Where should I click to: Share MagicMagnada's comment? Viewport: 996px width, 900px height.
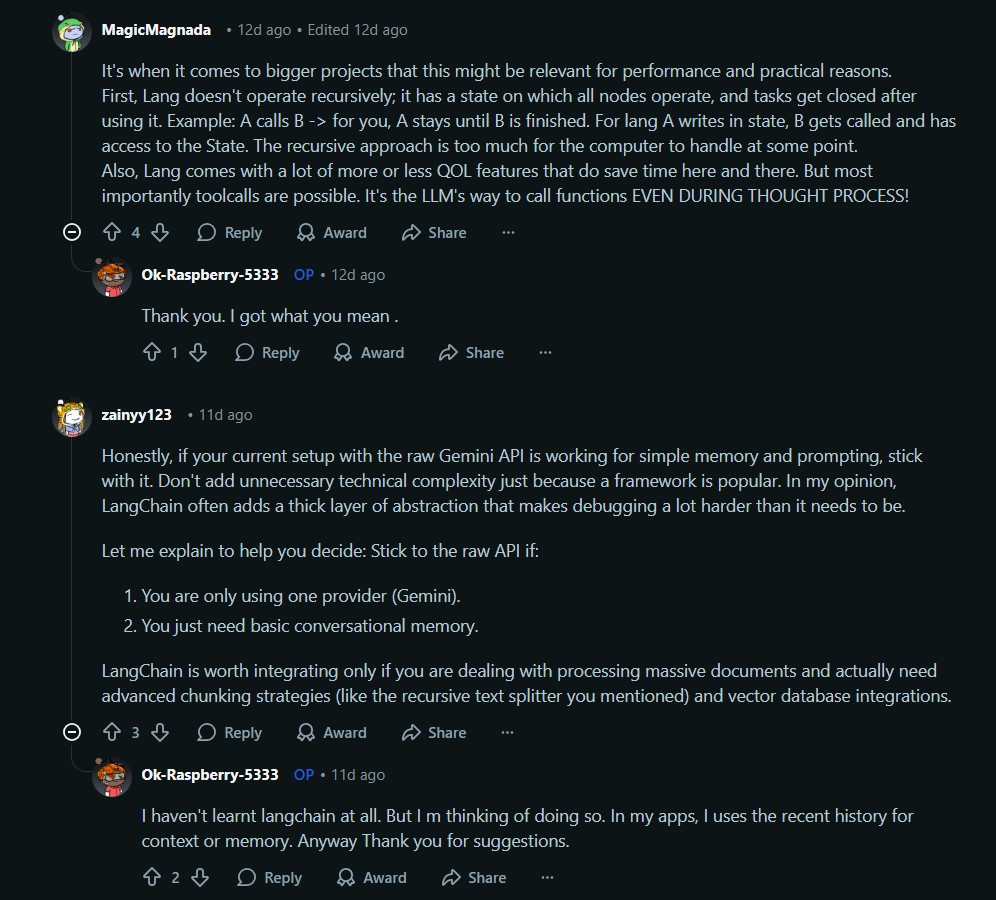(x=434, y=232)
